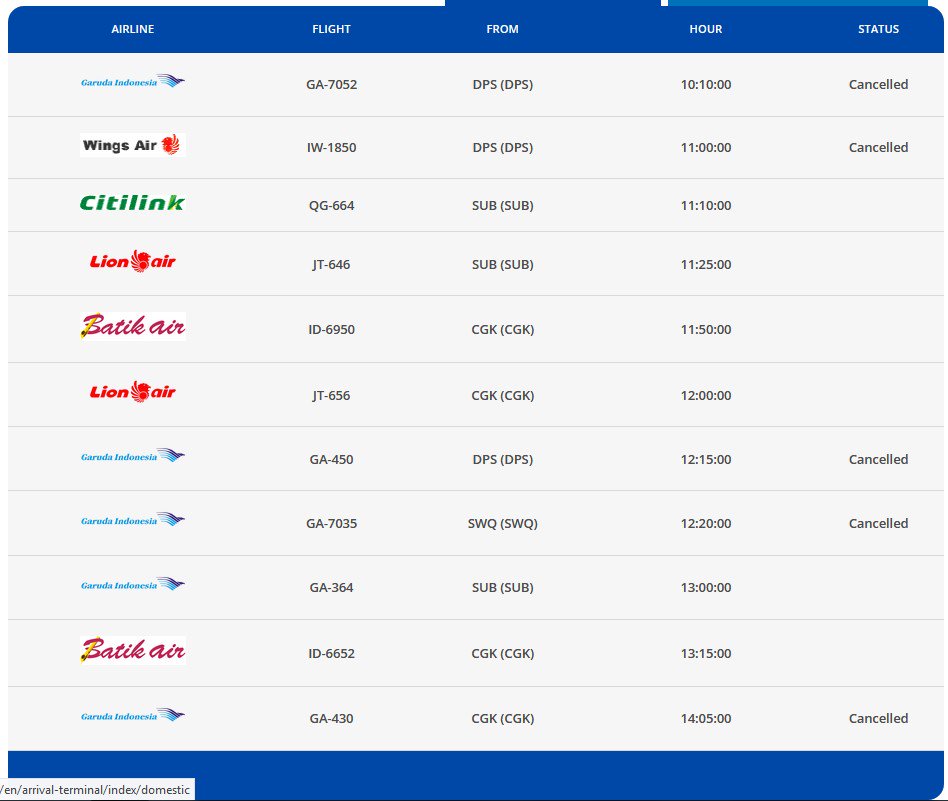The width and height of the screenshot is (948, 801).
Task: Click the FLIGHT column header
Action: (331, 29)
